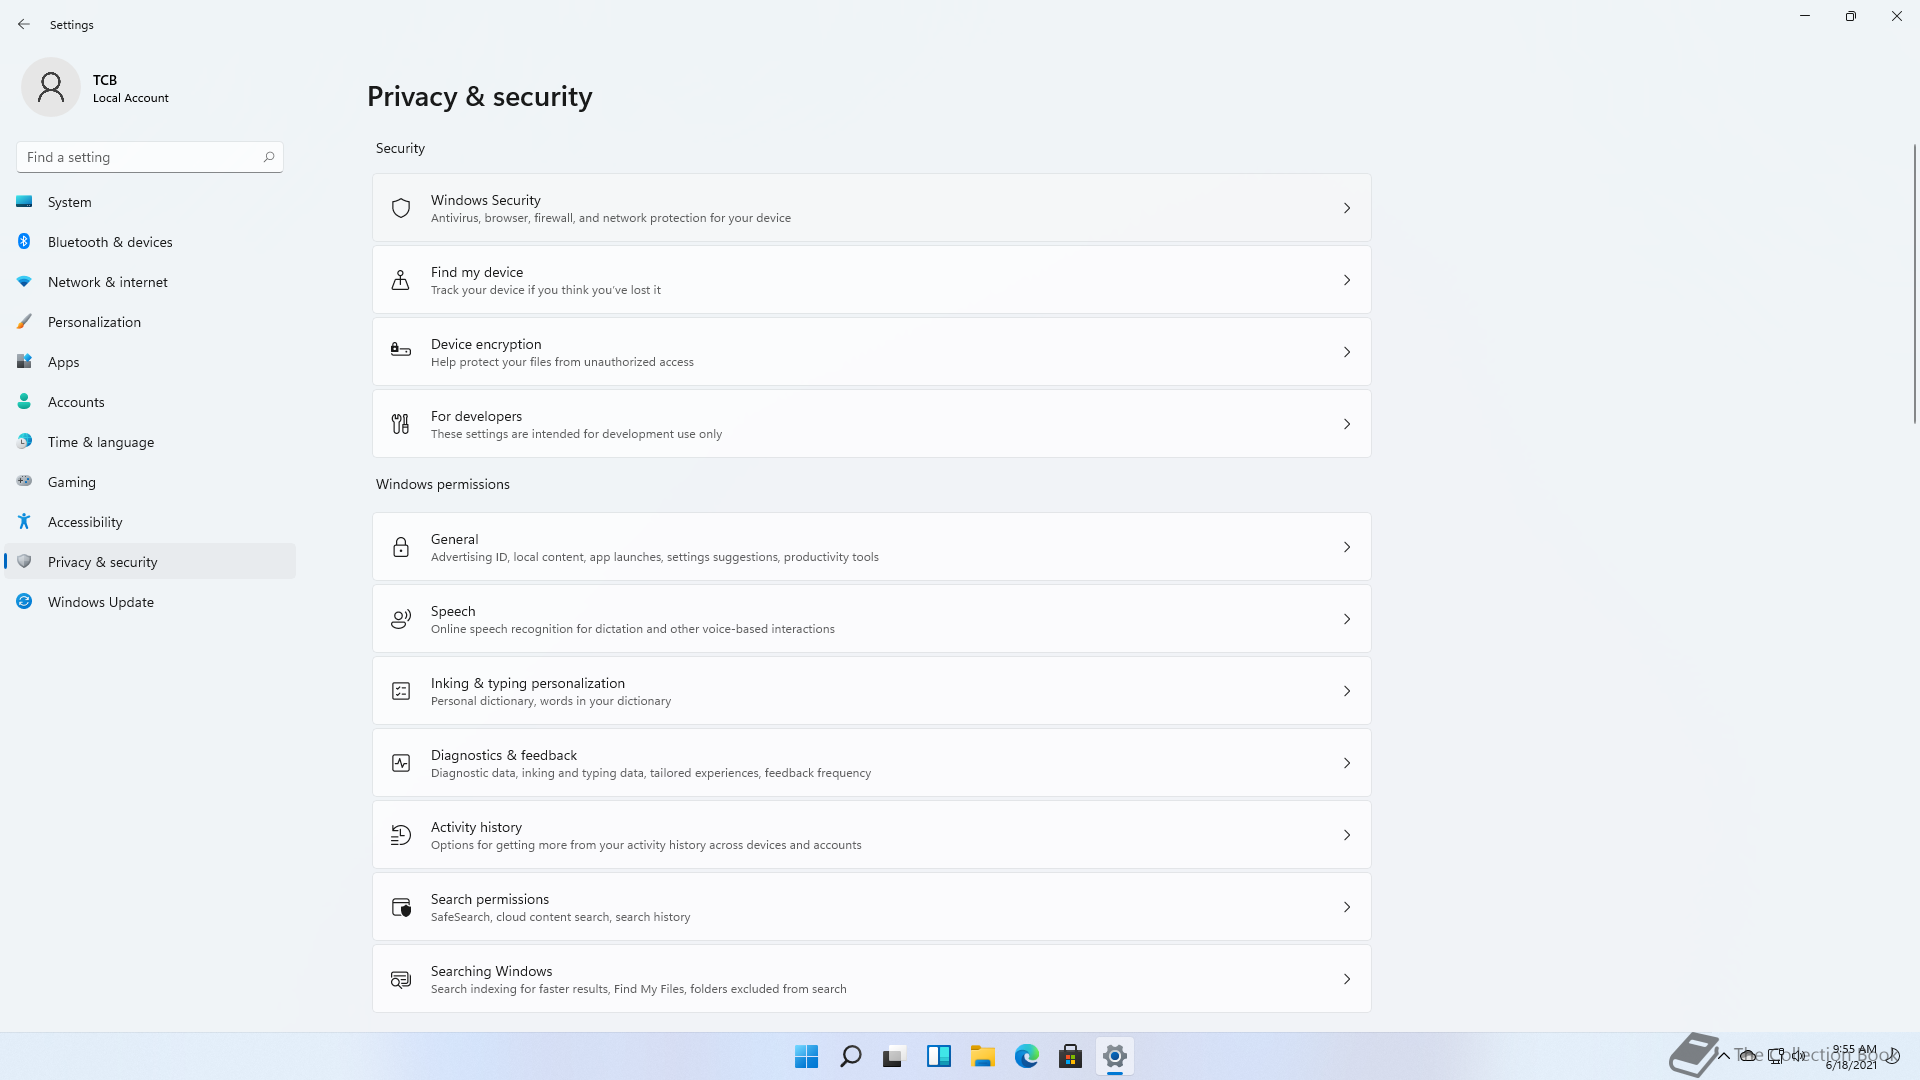Click the Find a setting search box
1920x1080 pixels.
pyautogui.click(x=150, y=157)
